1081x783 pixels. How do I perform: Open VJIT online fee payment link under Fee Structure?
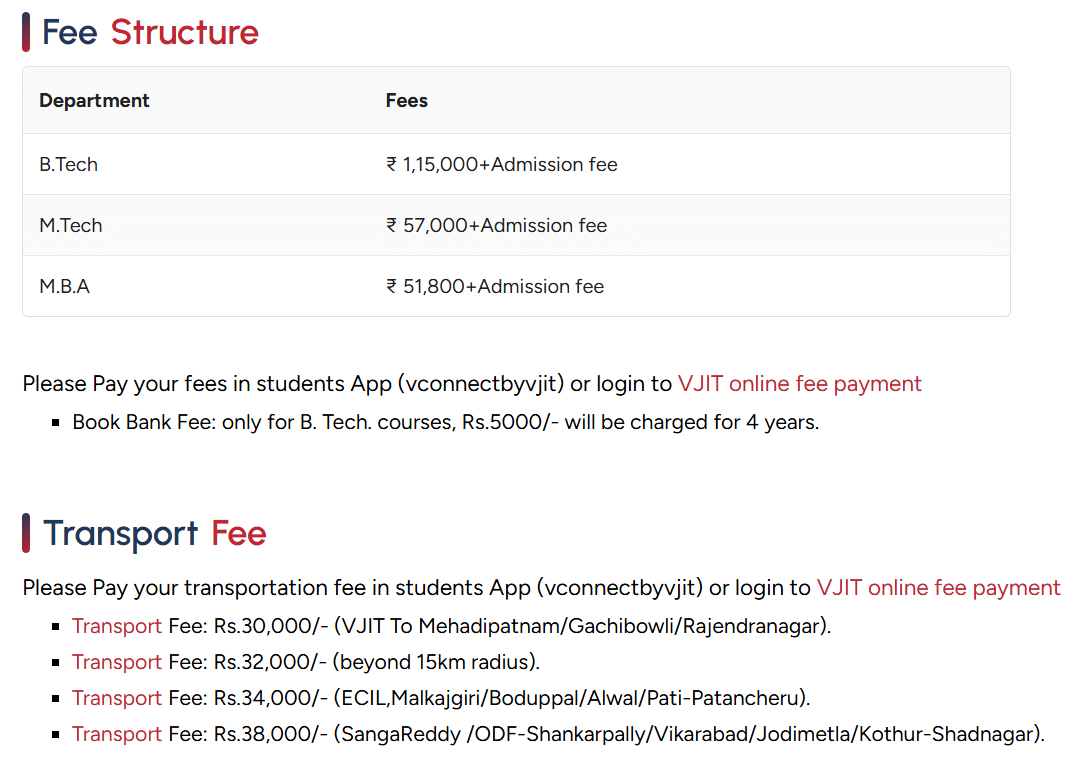[x=799, y=384]
